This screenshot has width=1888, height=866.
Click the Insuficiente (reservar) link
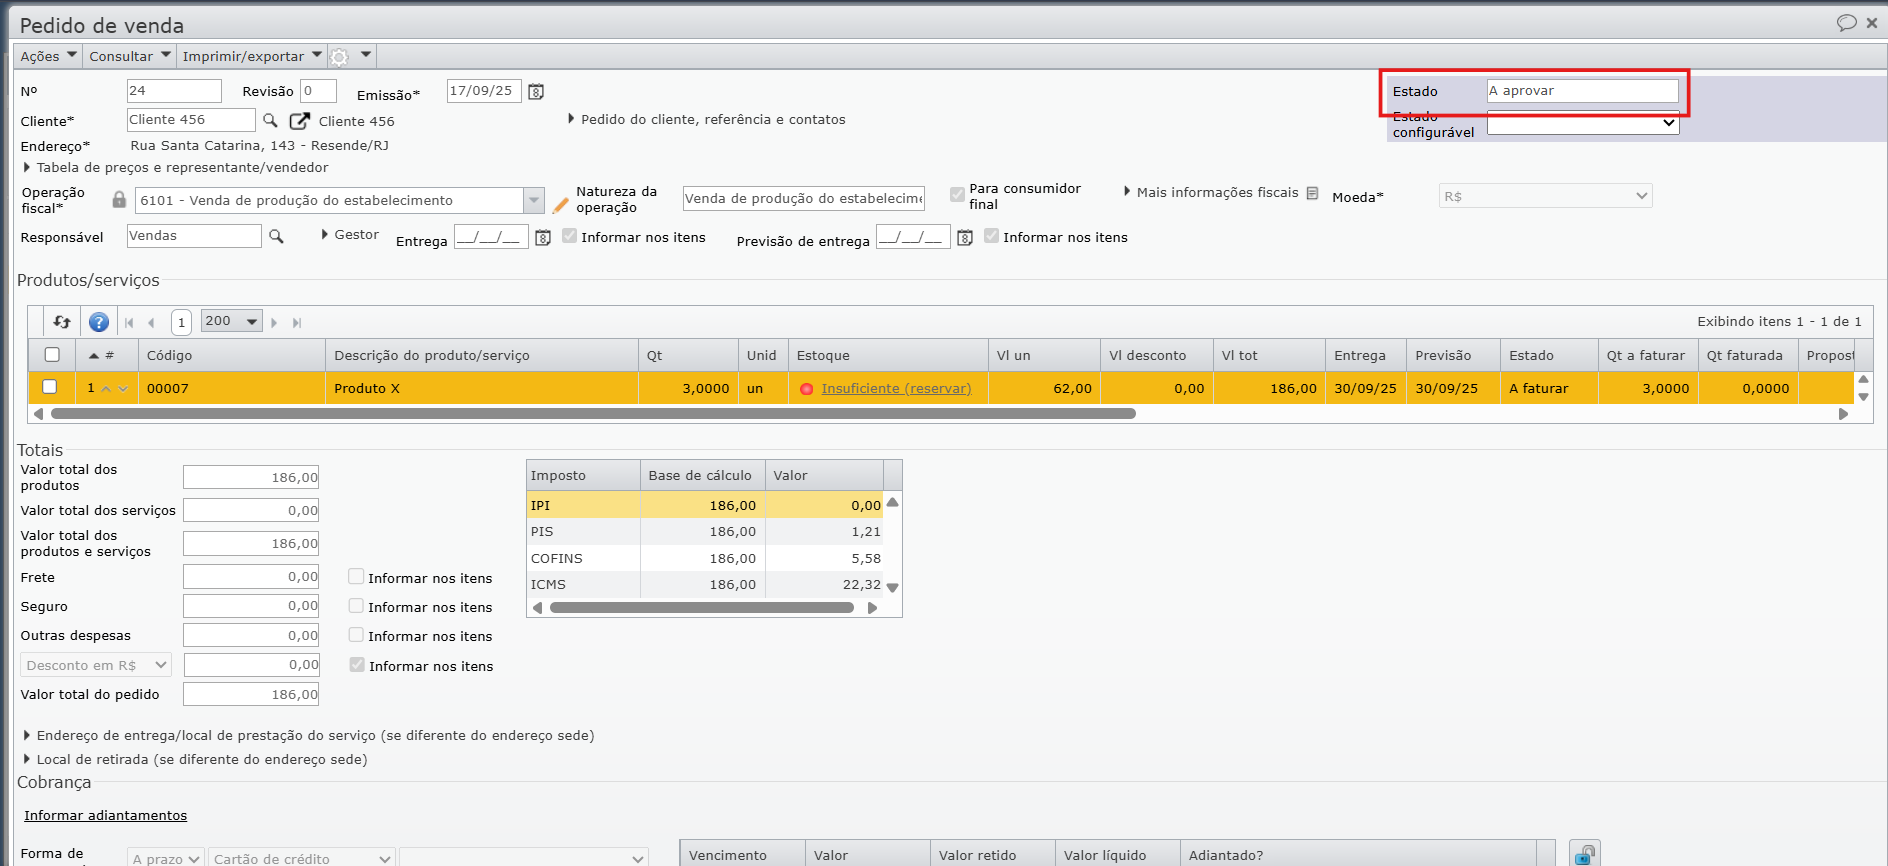(x=896, y=389)
